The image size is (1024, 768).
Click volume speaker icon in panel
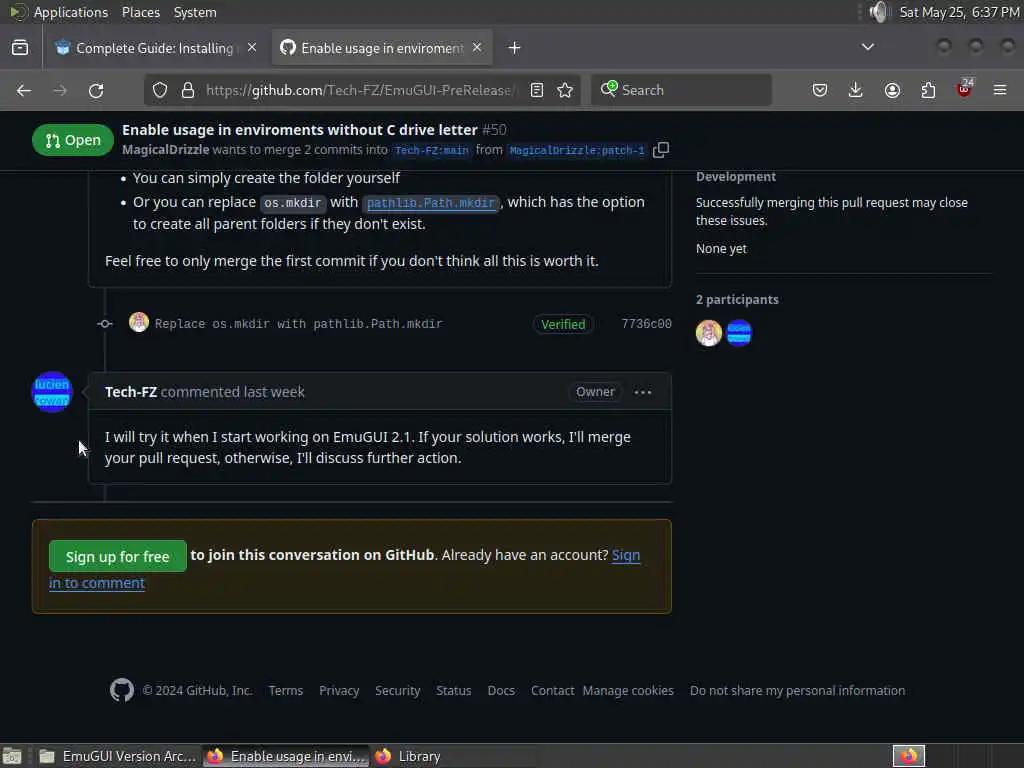click(880, 12)
